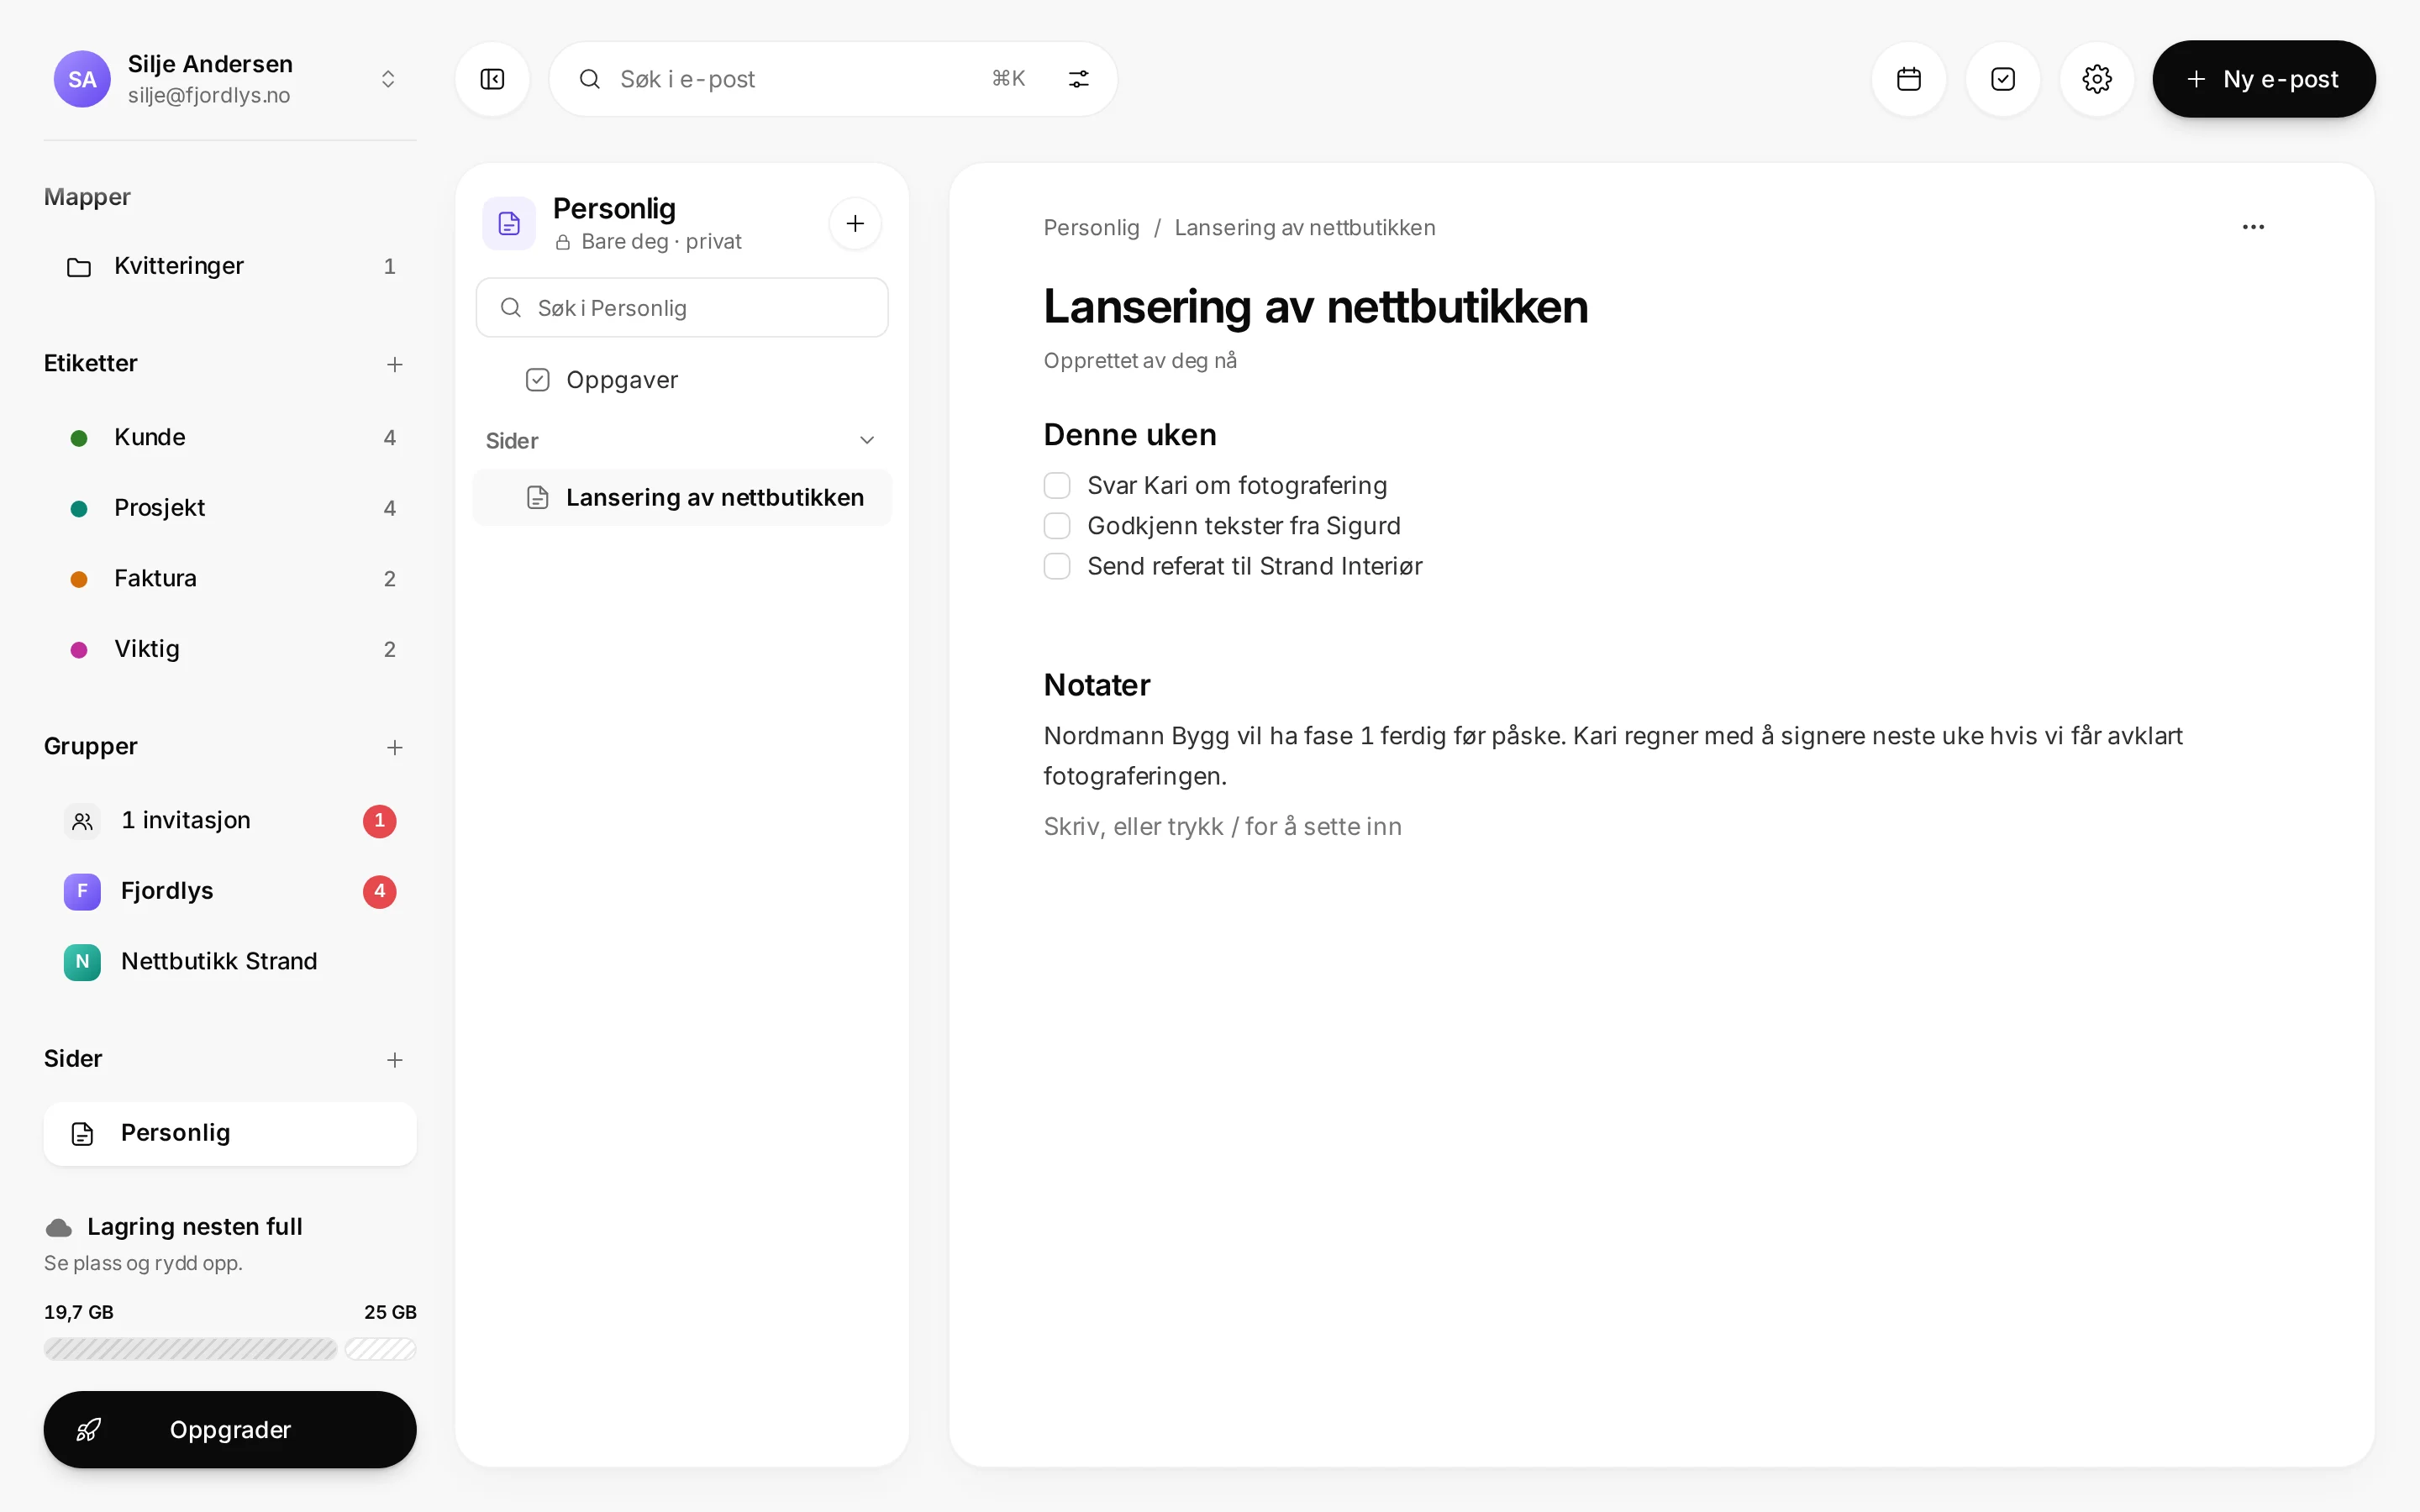Click 'Lagring nesten full' storage notice

pos(195,1227)
